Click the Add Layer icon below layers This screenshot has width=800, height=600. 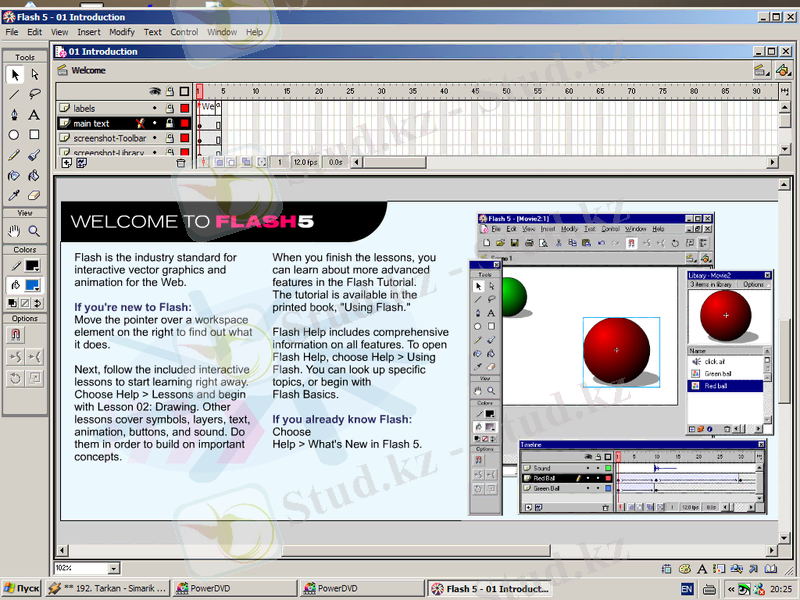tap(66, 162)
